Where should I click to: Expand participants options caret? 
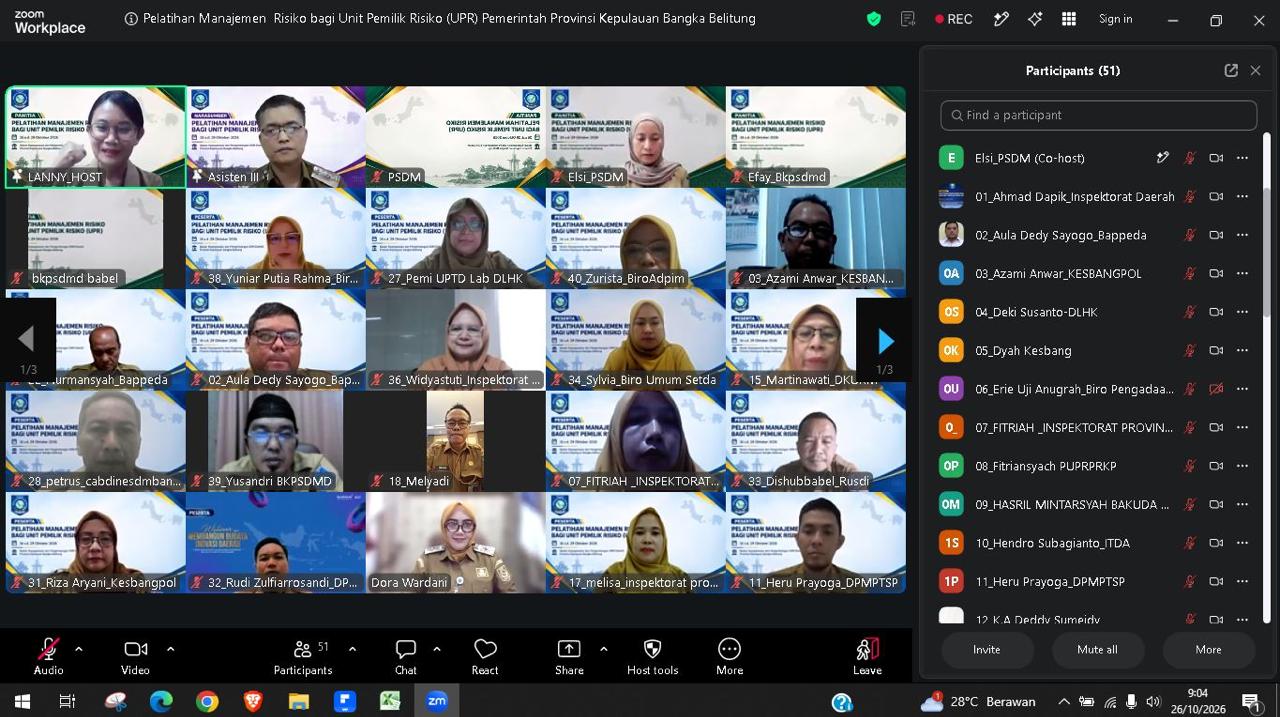click(x=352, y=649)
